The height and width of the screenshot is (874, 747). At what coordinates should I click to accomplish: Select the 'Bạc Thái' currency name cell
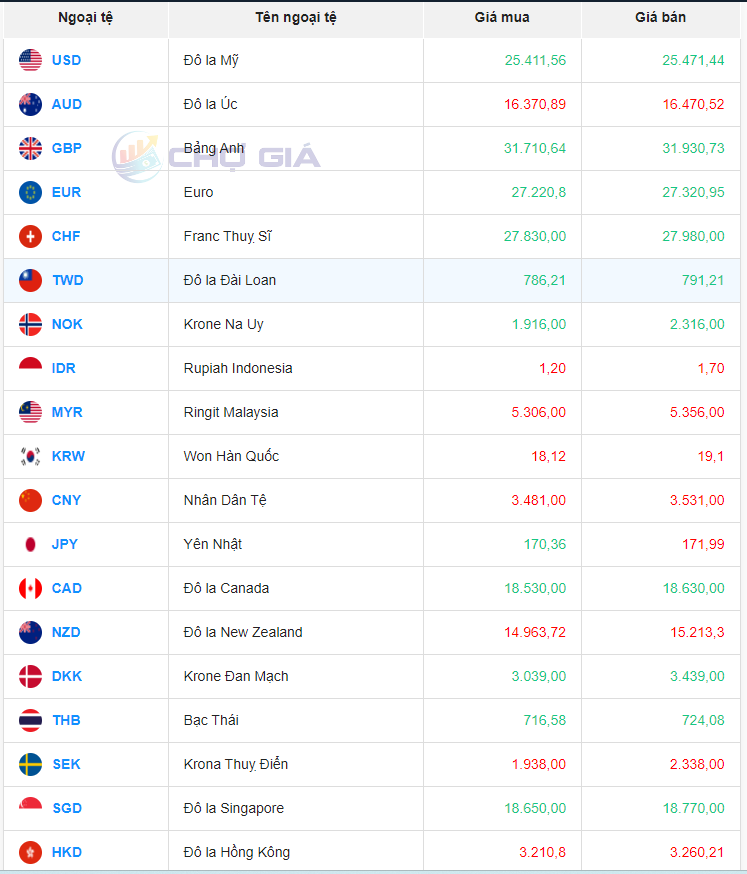point(211,720)
